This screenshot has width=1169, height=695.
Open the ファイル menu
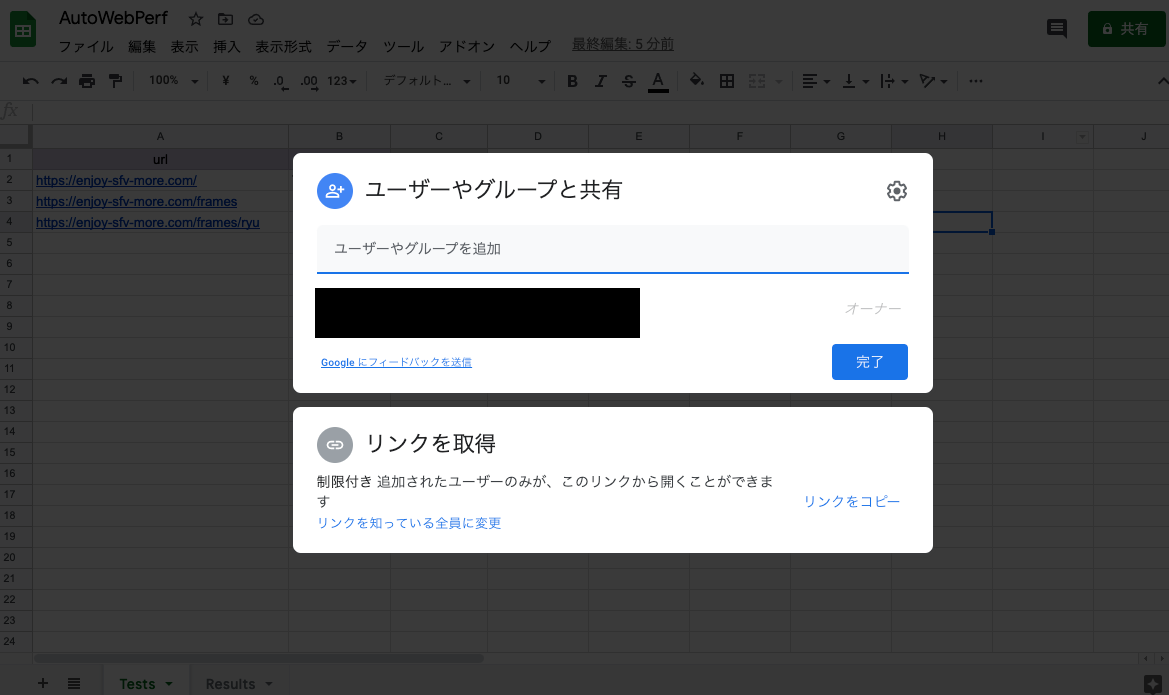point(86,46)
